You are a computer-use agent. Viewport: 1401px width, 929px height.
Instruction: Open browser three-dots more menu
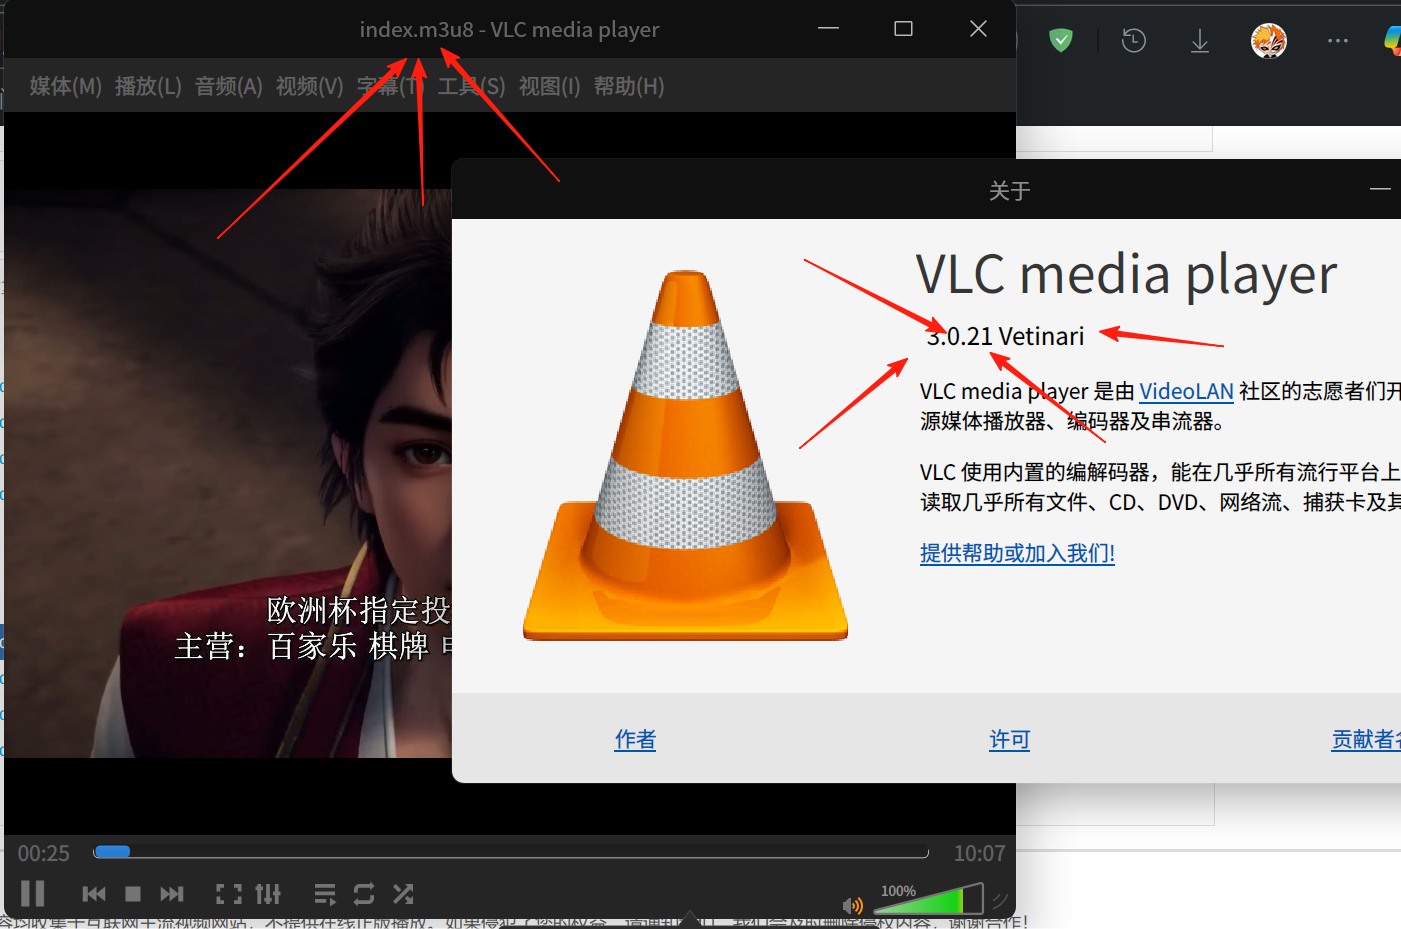(1338, 41)
